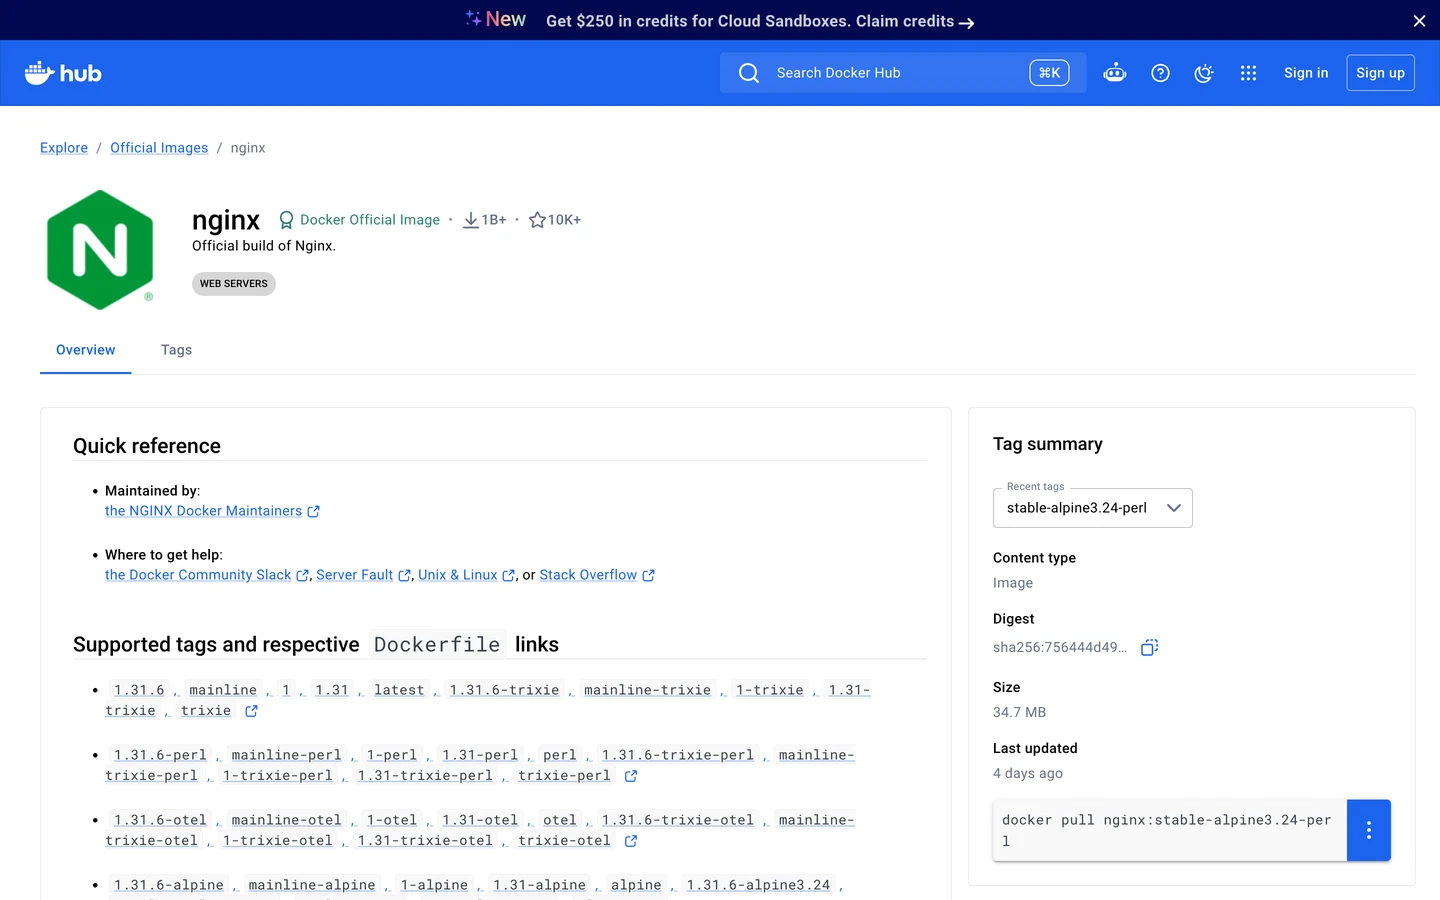Open the Gordon AI assistant robot icon
This screenshot has height=900, width=1440.
(1115, 73)
